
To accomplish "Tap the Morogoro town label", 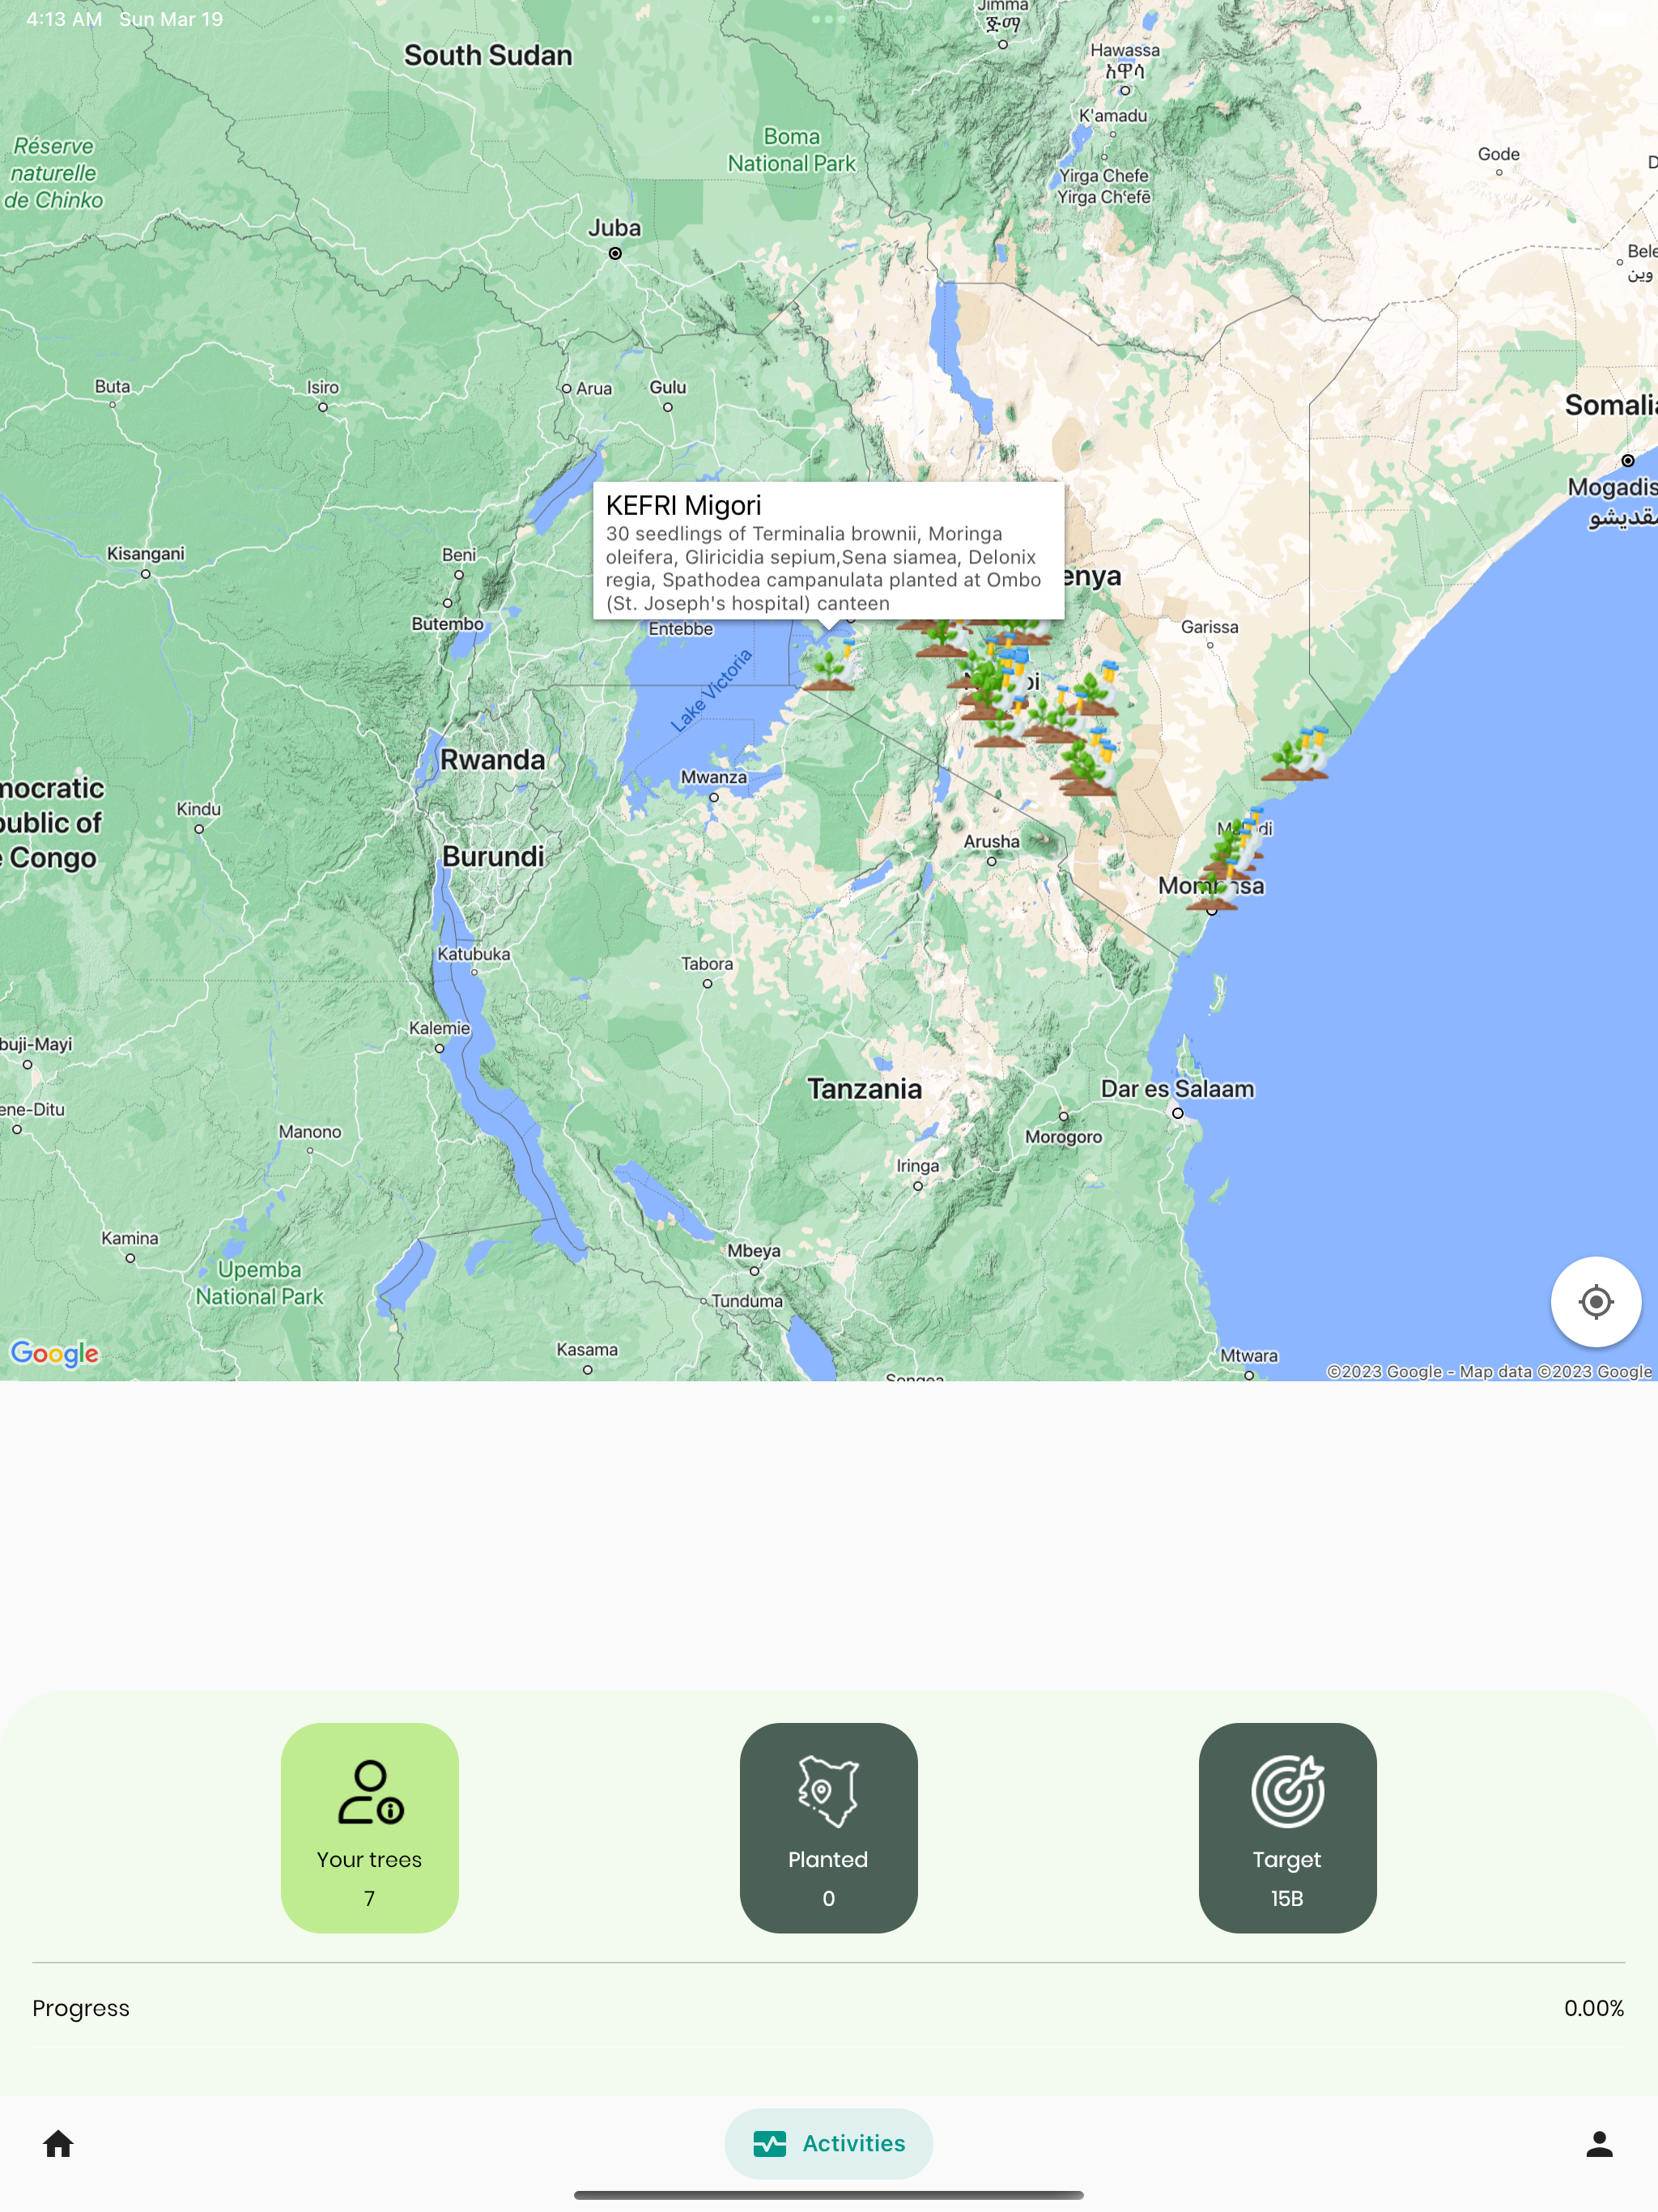I will tap(1063, 1137).
